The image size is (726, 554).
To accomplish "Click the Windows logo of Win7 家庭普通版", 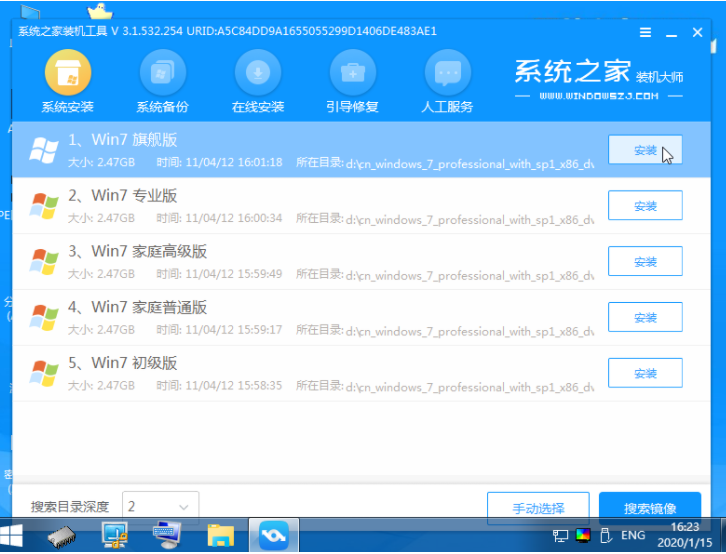I will tap(44, 317).
